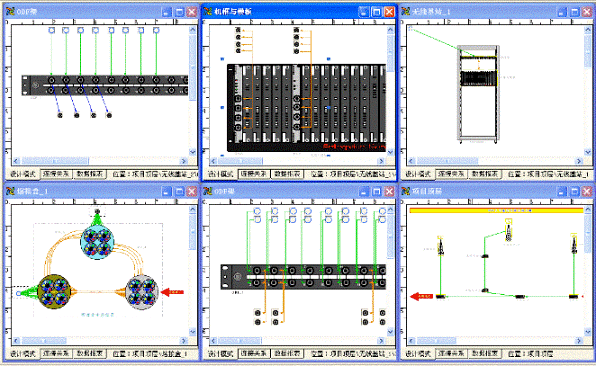Select the cyan fiber tube in 熔接盒_1 window
The image size is (596, 366).
[97, 243]
